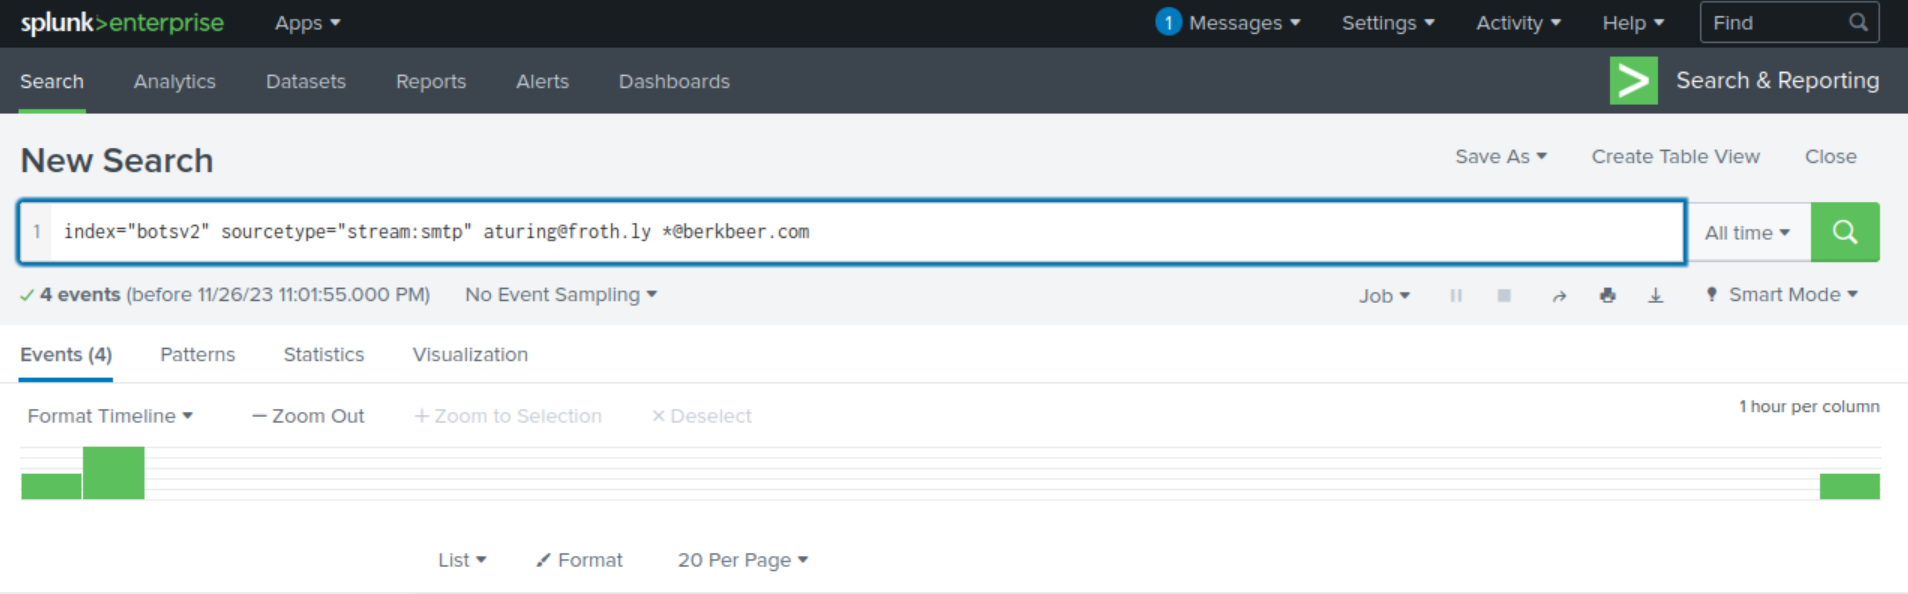Switch to the Statistics tab
Screen dimensions: 1908x594
point(324,355)
